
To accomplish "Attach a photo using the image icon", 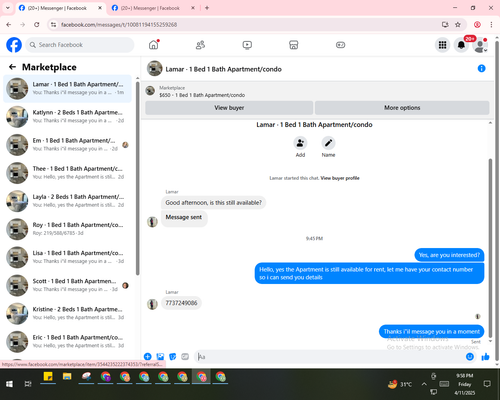I will click(x=160, y=357).
